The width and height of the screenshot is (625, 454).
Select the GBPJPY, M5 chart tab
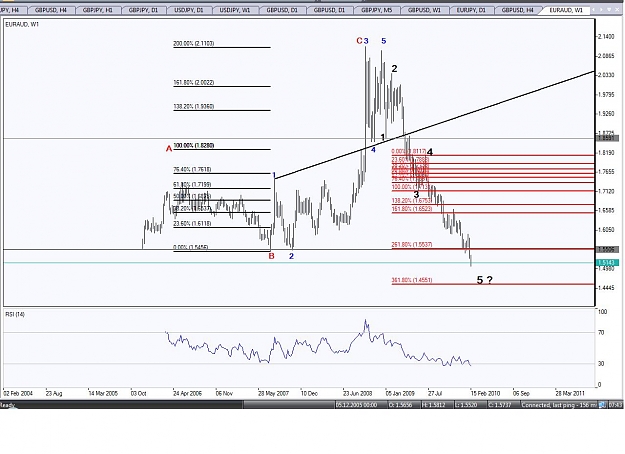(x=376, y=10)
